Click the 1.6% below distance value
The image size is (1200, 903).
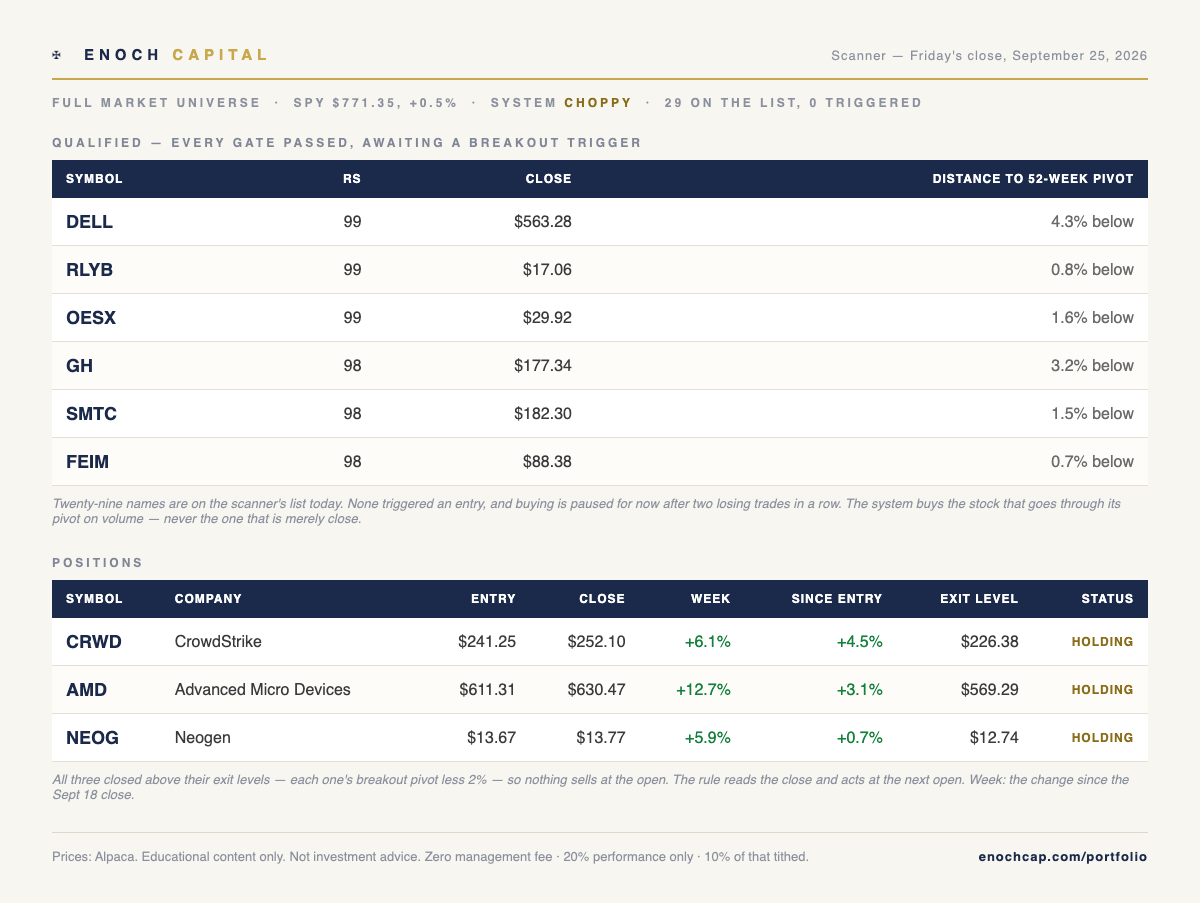[1092, 318]
